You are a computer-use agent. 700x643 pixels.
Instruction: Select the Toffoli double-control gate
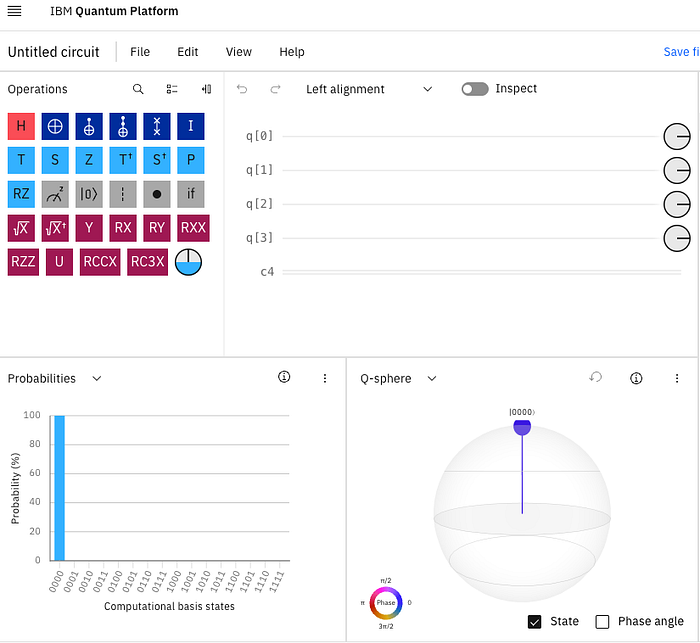point(123,126)
